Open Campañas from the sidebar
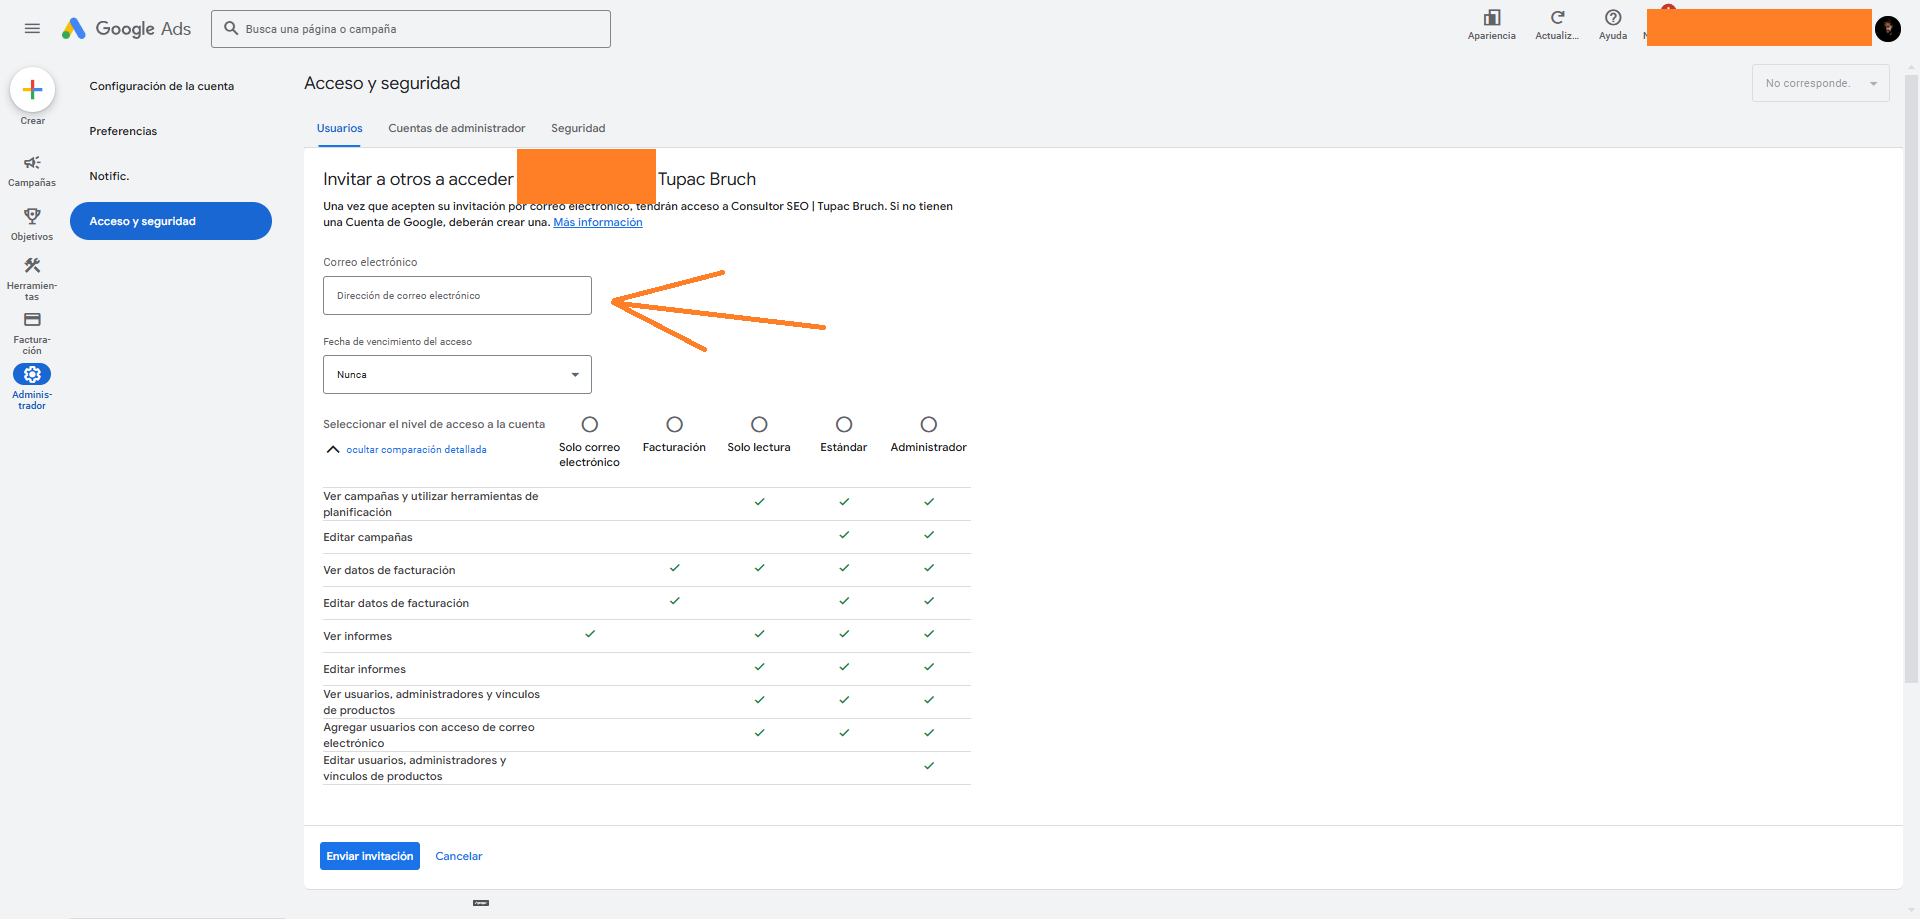This screenshot has width=1920, height=919. pyautogui.click(x=32, y=164)
